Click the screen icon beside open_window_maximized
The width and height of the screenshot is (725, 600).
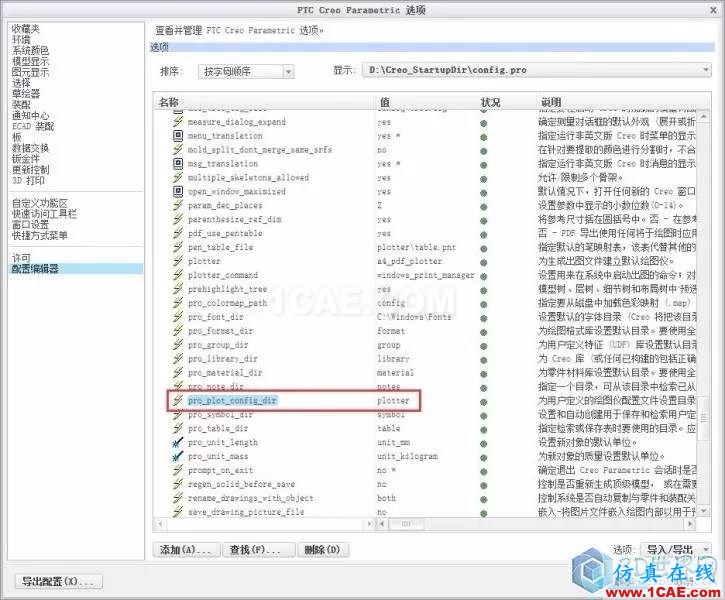[178, 191]
